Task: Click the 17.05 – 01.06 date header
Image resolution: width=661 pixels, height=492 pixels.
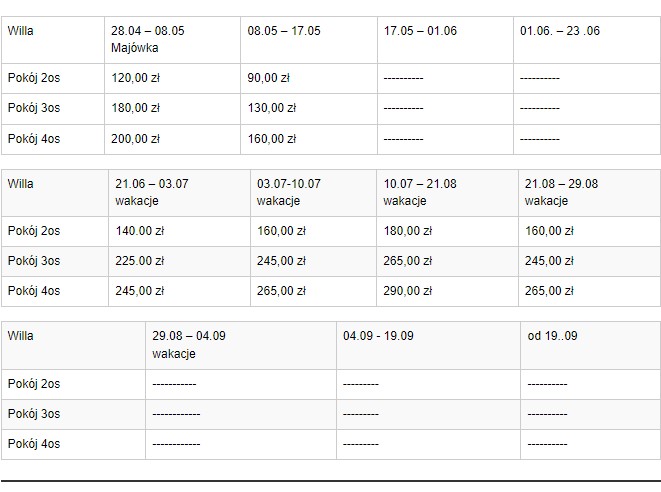Action: pos(420,31)
